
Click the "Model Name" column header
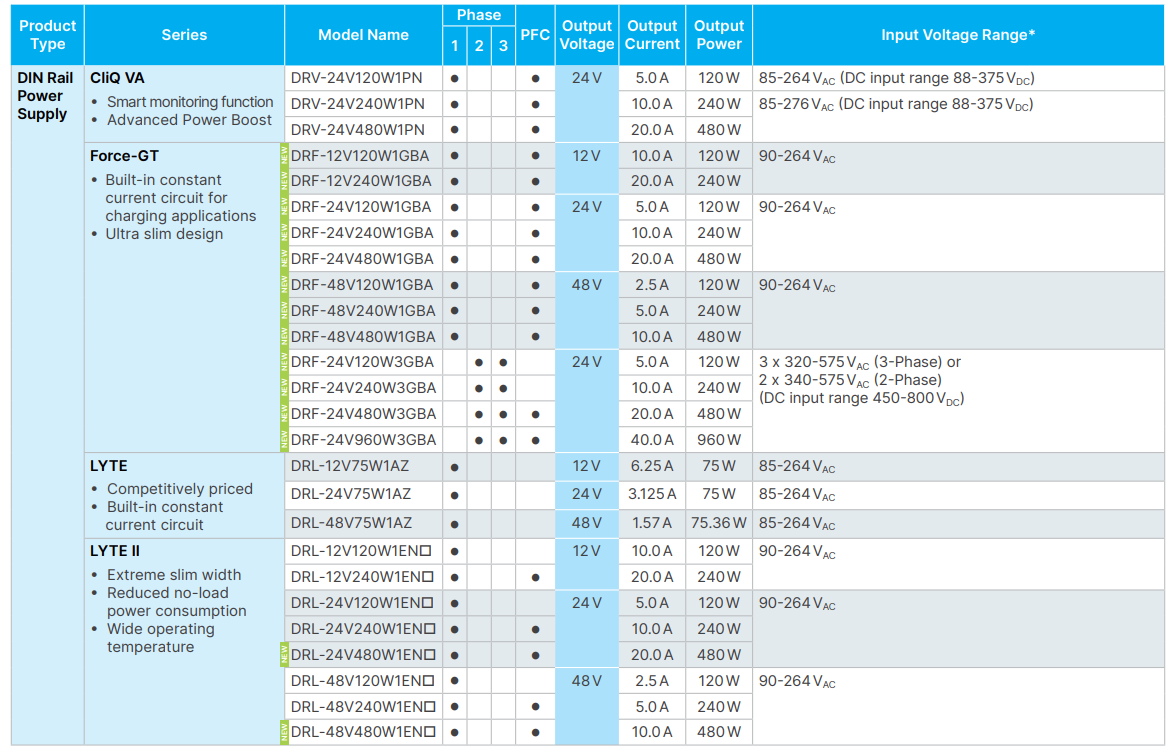(x=363, y=34)
